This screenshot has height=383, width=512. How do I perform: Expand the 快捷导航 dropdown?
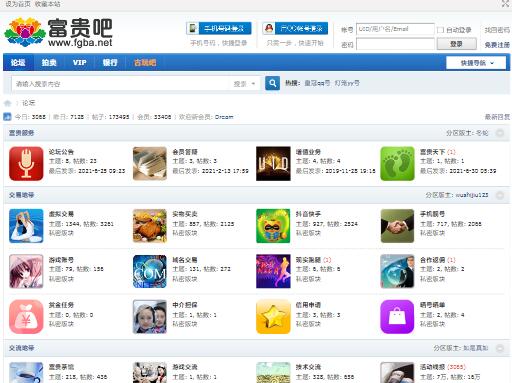pos(476,63)
